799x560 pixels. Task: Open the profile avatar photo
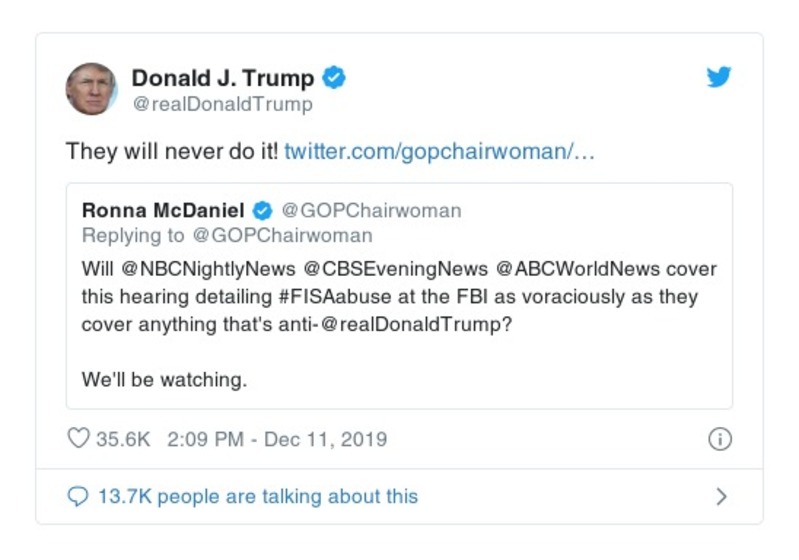[91, 89]
